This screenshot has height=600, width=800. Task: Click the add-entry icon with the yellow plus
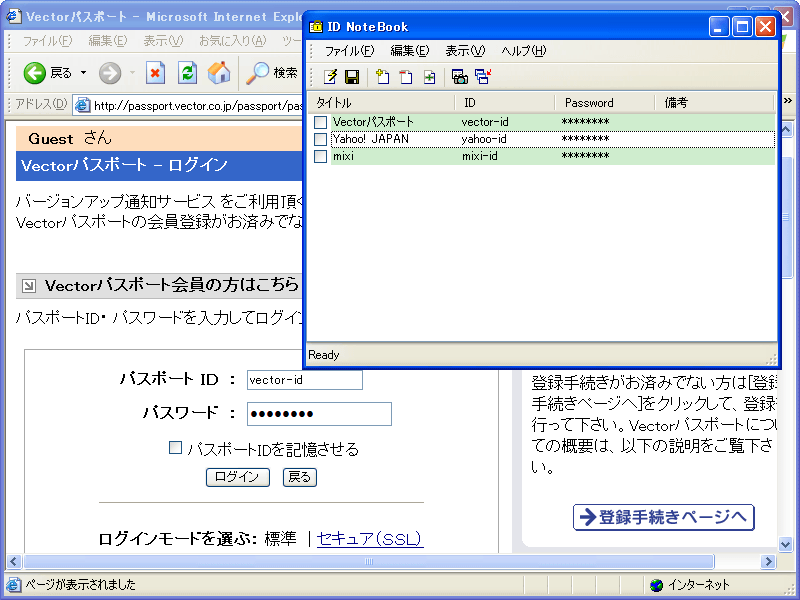382,77
